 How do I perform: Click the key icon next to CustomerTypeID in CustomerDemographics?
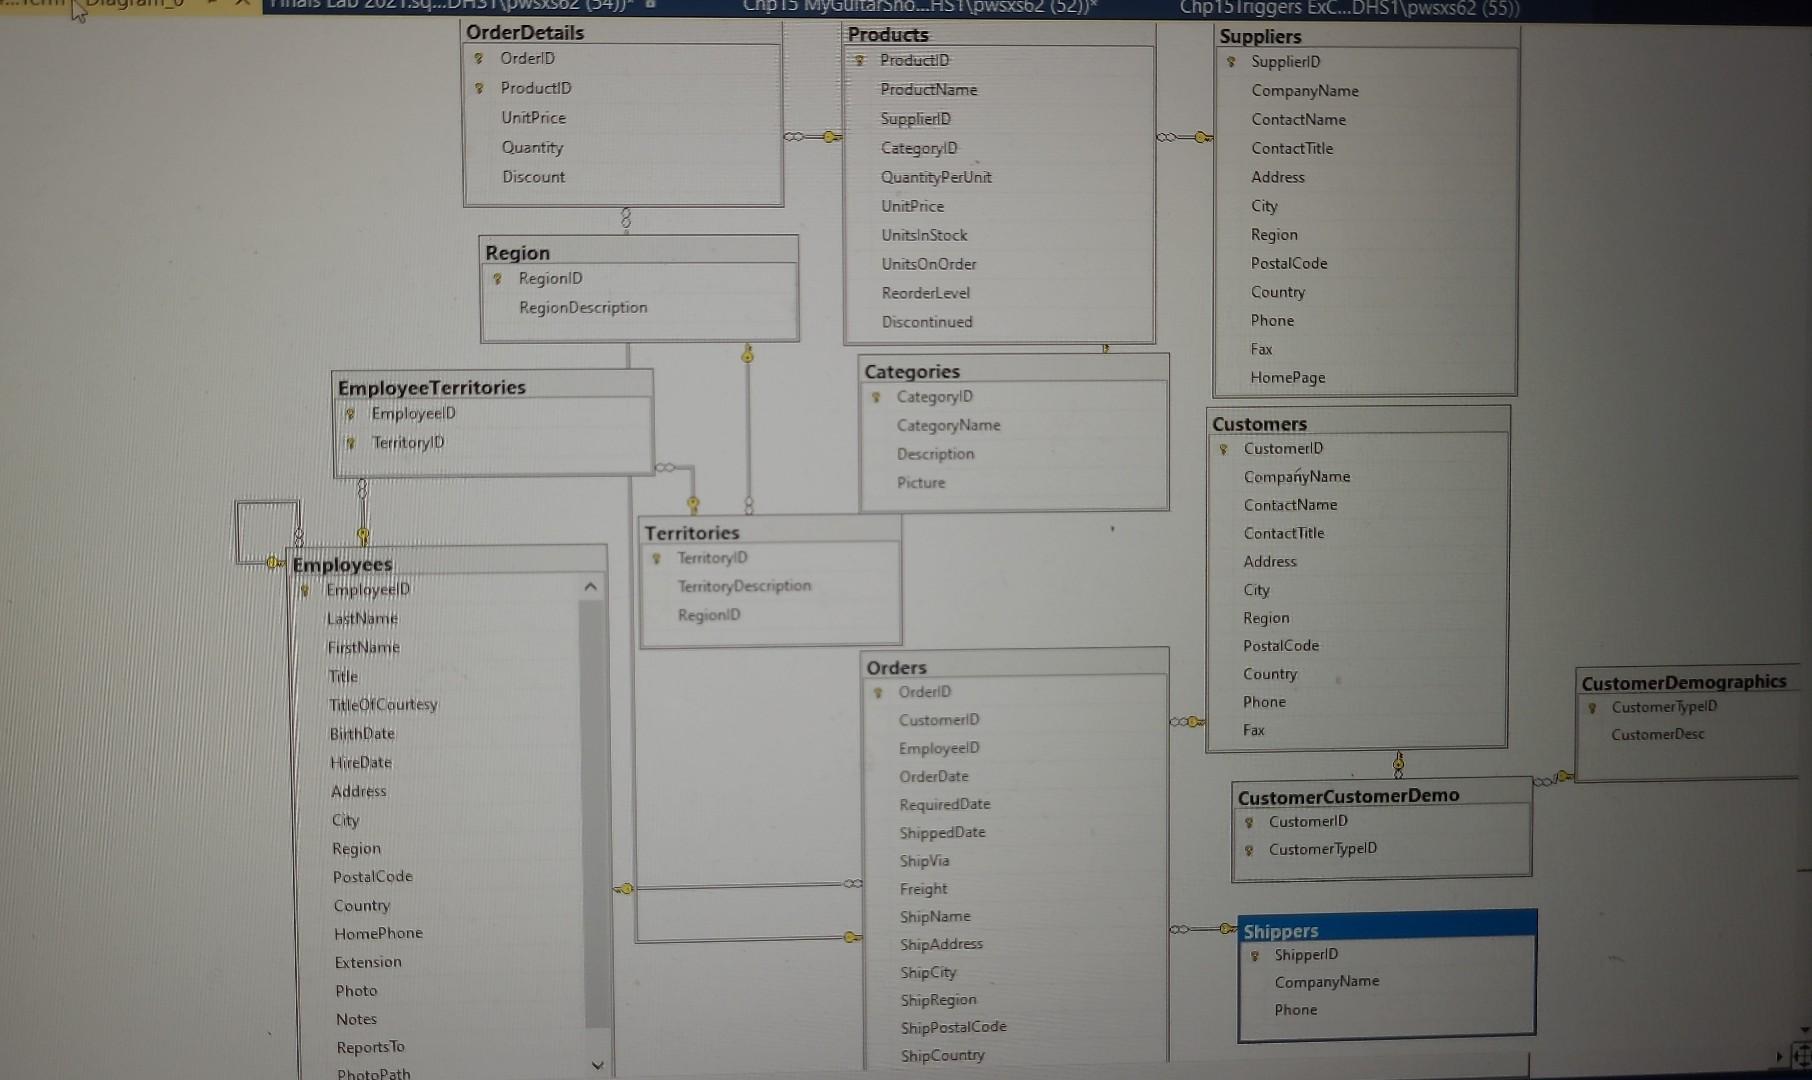[1594, 707]
